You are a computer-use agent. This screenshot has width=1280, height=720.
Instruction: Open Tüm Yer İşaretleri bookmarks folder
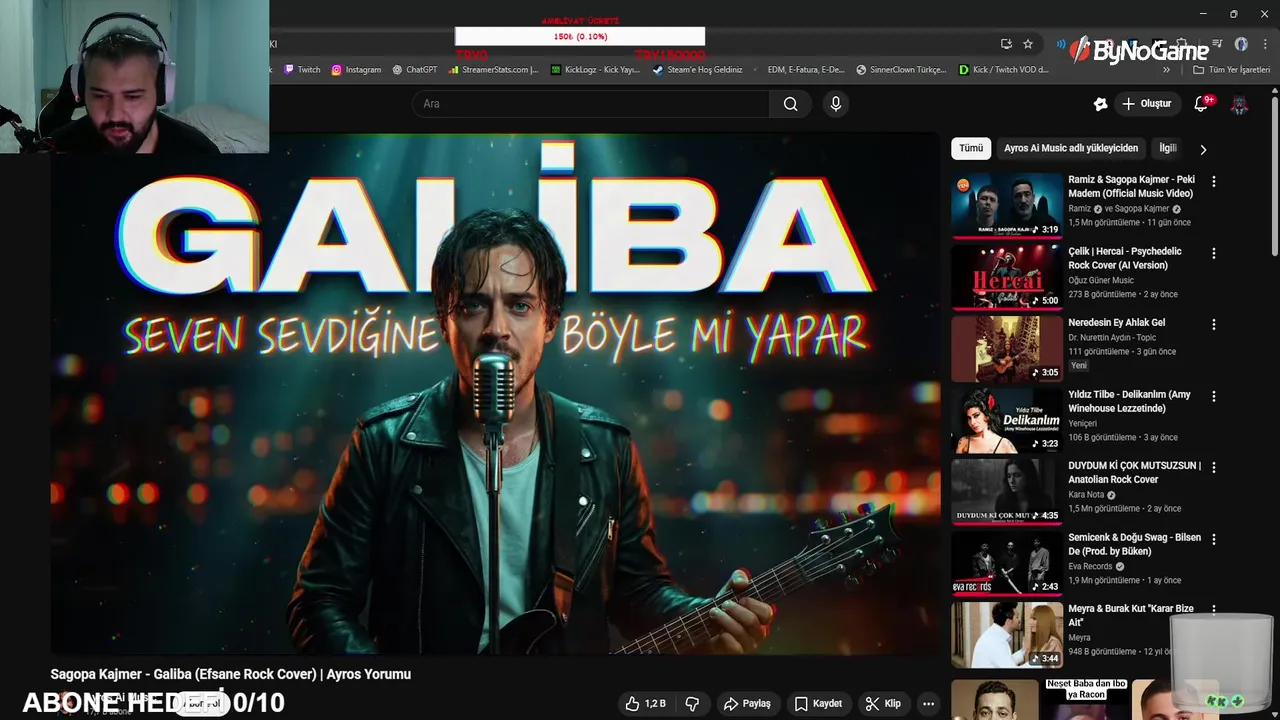(1232, 70)
